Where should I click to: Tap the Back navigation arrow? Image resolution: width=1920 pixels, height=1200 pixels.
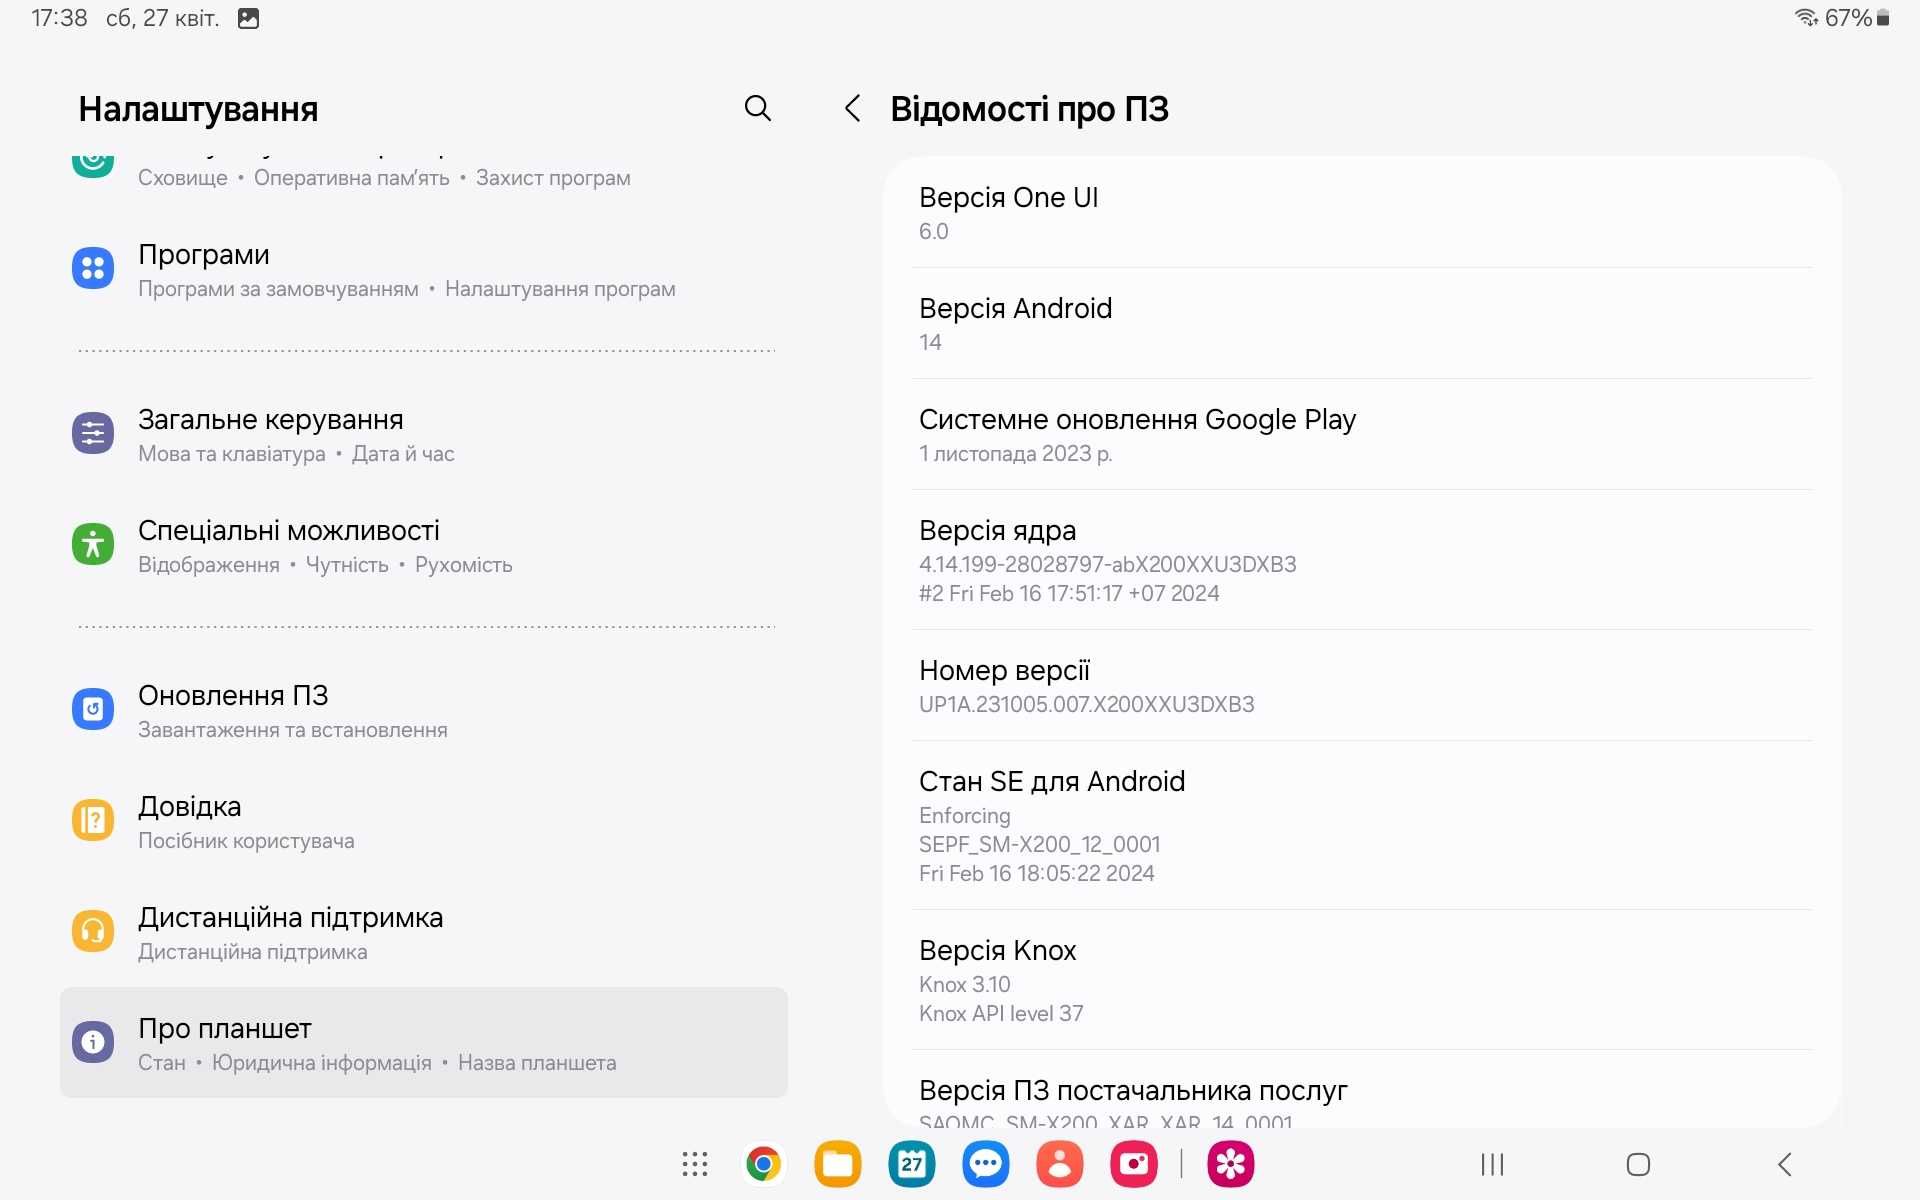click(x=1785, y=1164)
